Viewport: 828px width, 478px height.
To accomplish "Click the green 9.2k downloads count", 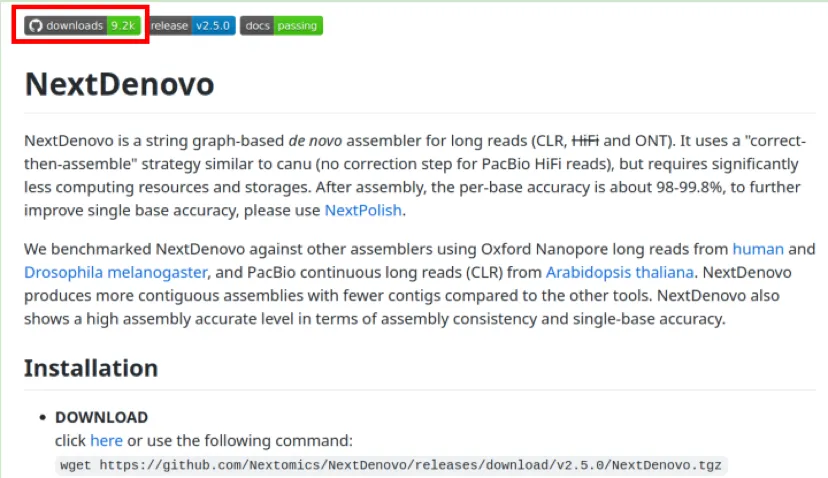I will tap(124, 25).
